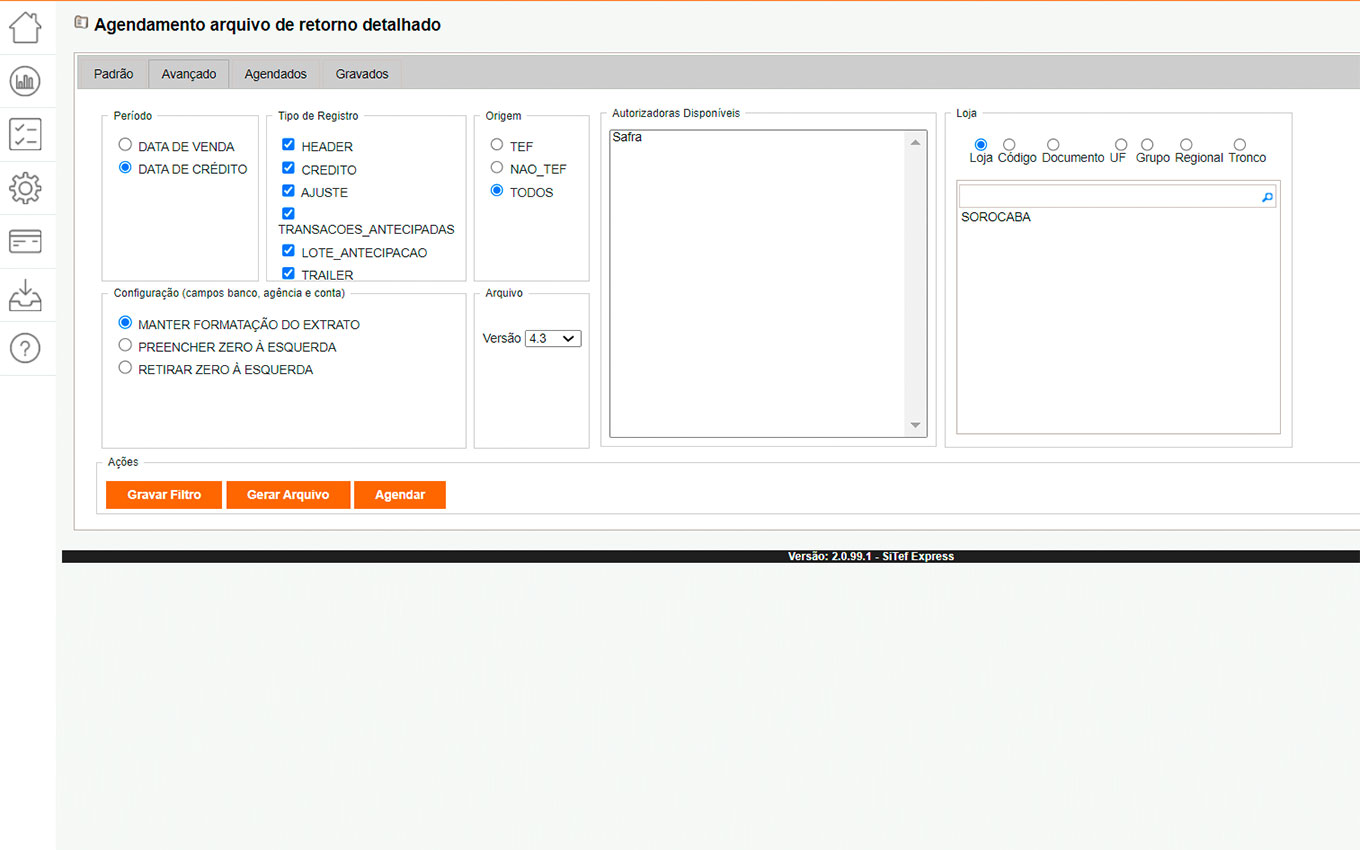
Task: Select Safra in Autorizadoras Disponíveis list
Action: point(628,138)
